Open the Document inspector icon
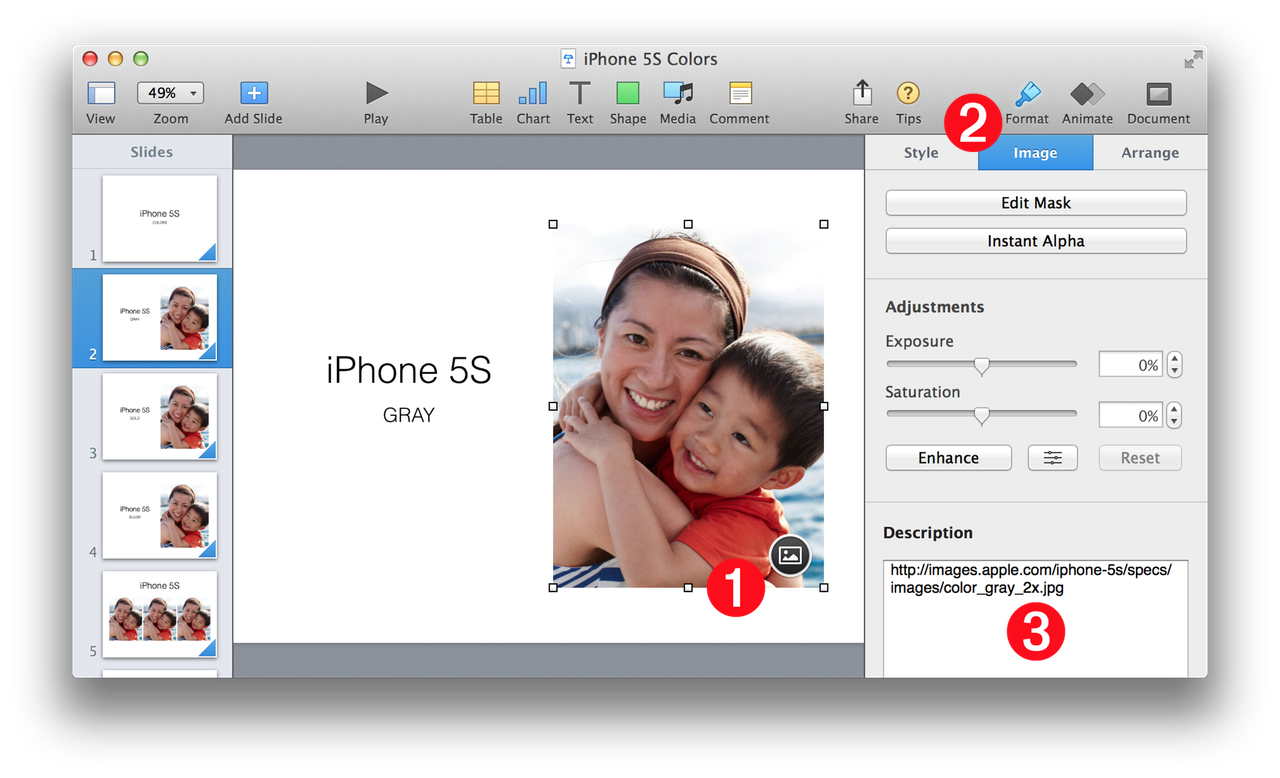Screen dimensions: 1280x778 [x=1159, y=93]
